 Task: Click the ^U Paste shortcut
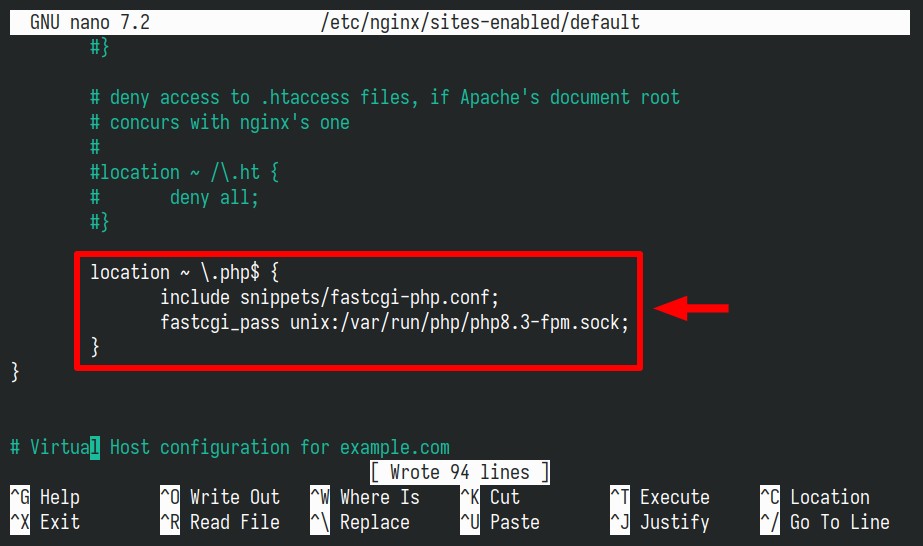point(500,522)
